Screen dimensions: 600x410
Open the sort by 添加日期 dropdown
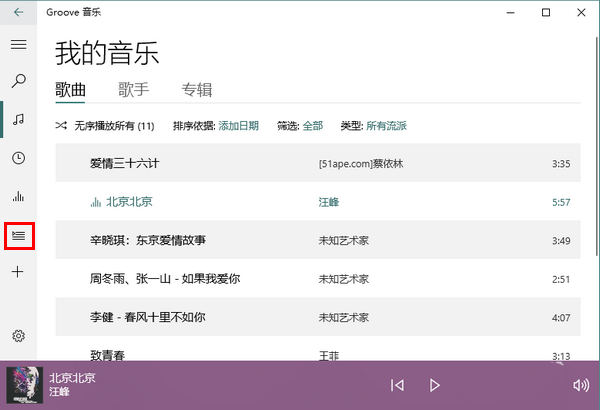pos(238,126)
